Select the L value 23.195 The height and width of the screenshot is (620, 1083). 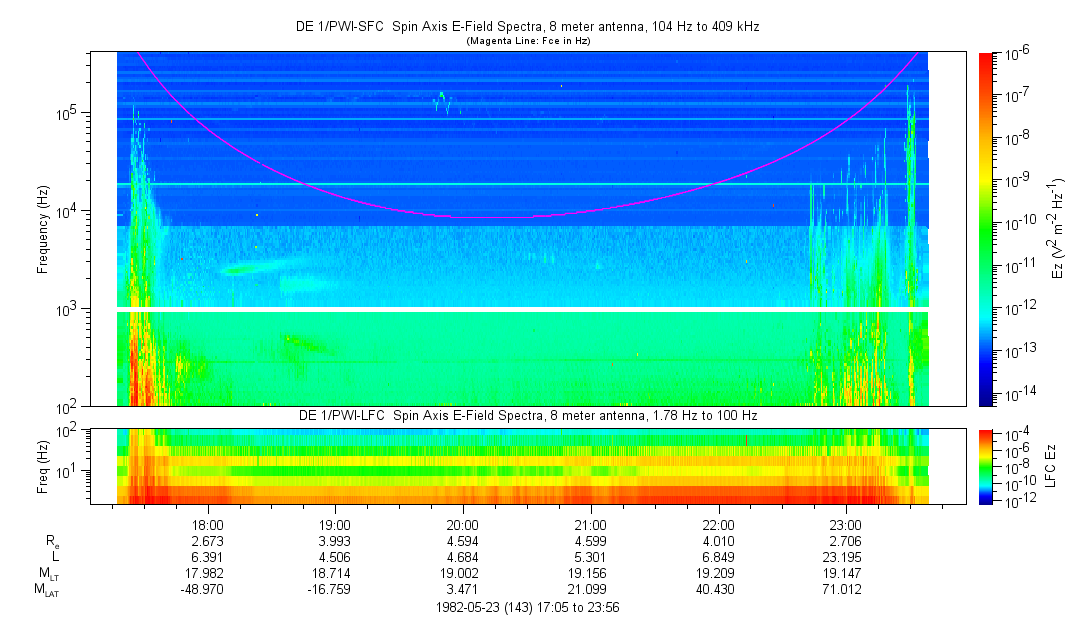846,557
